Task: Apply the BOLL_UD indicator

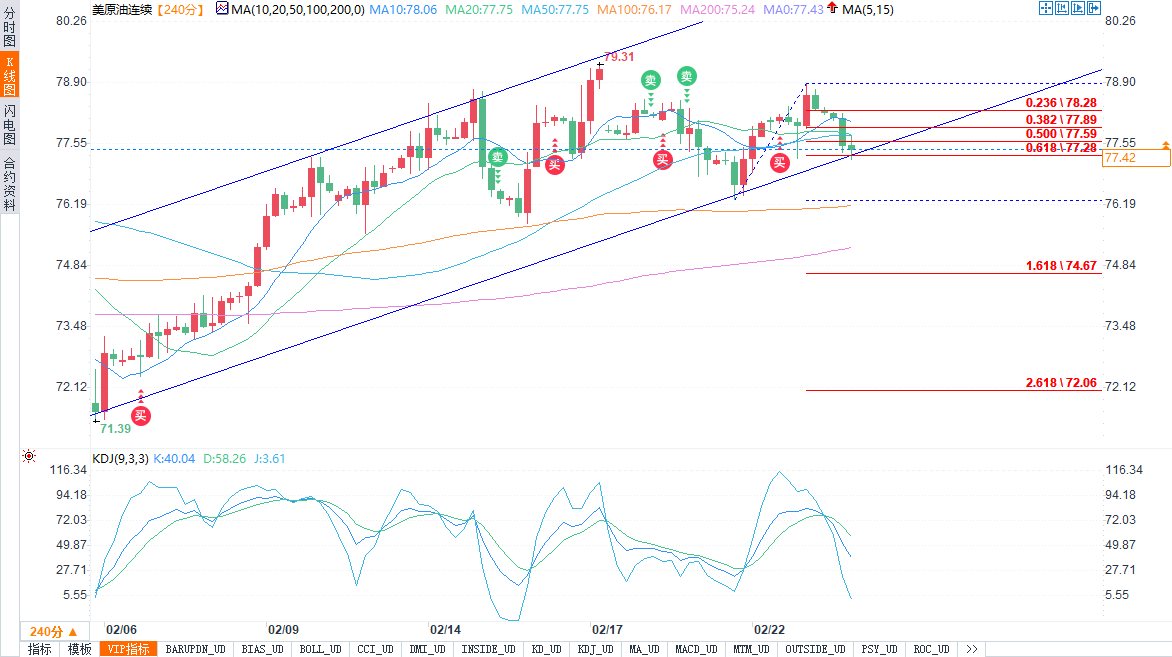Action: click(320, 649)
